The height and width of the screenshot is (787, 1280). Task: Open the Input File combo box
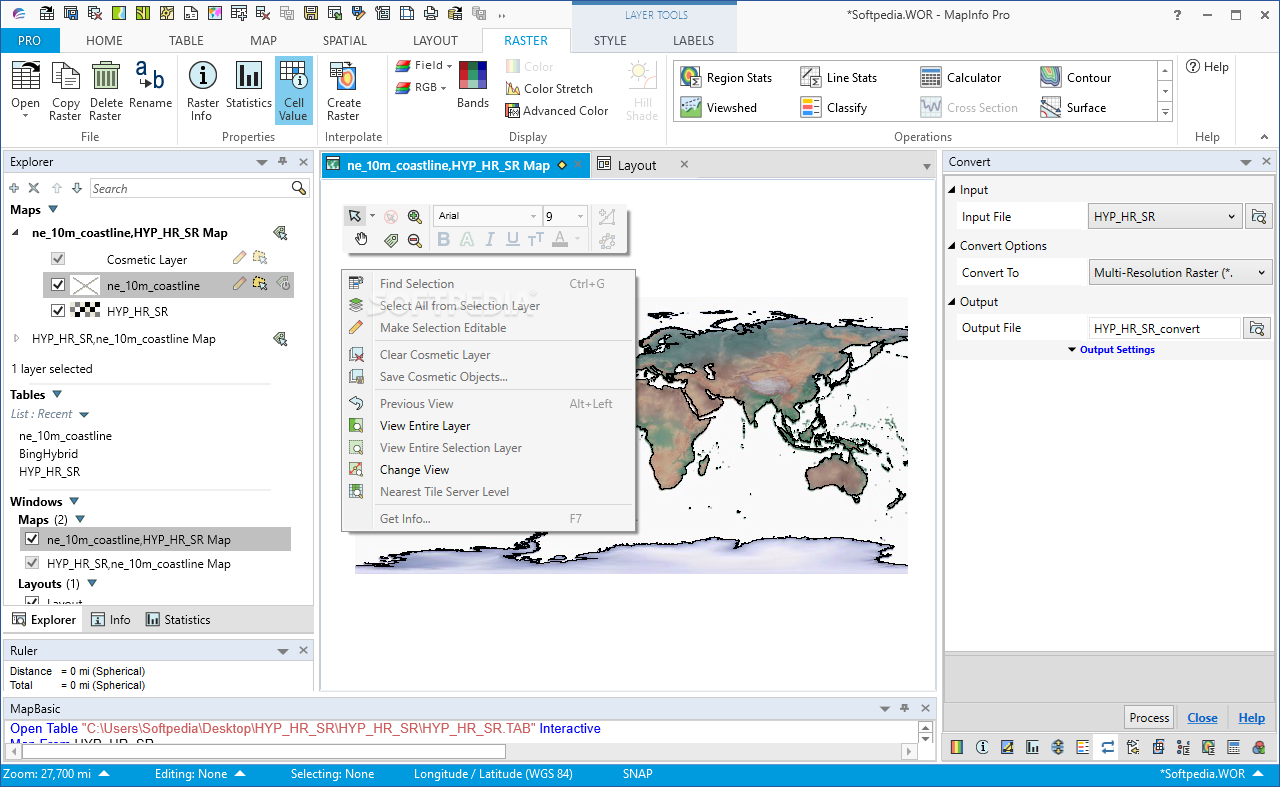point(1165,216)
